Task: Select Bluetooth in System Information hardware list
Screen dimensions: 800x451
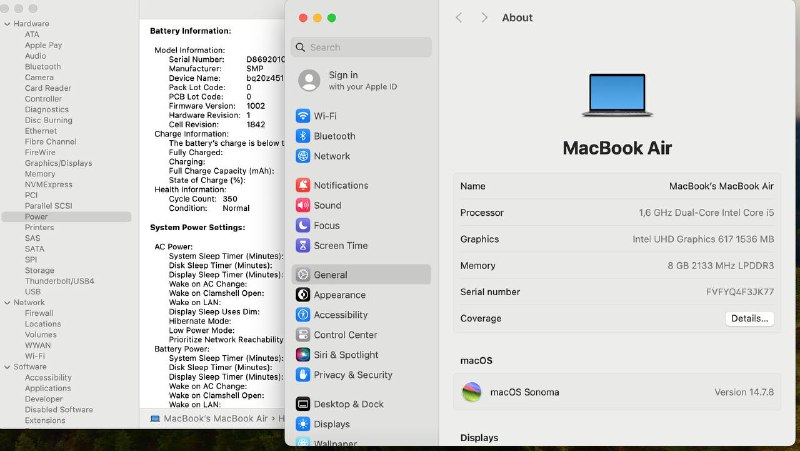Action: tap(43, 66)
